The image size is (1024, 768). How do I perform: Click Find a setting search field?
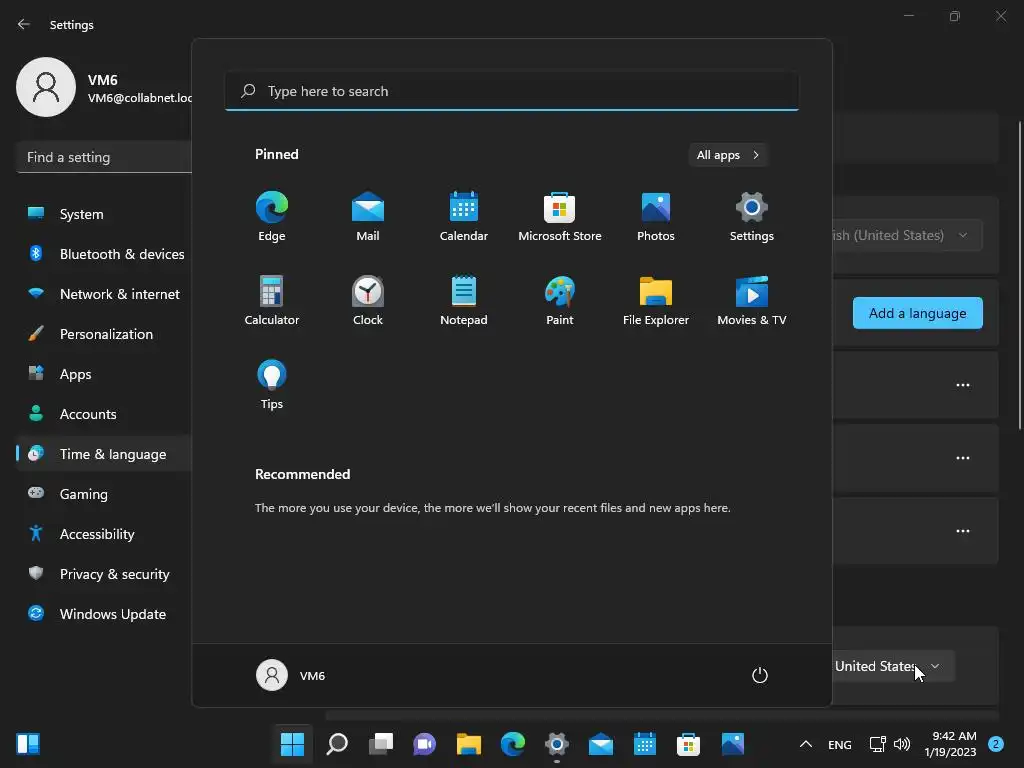[104, 157]
